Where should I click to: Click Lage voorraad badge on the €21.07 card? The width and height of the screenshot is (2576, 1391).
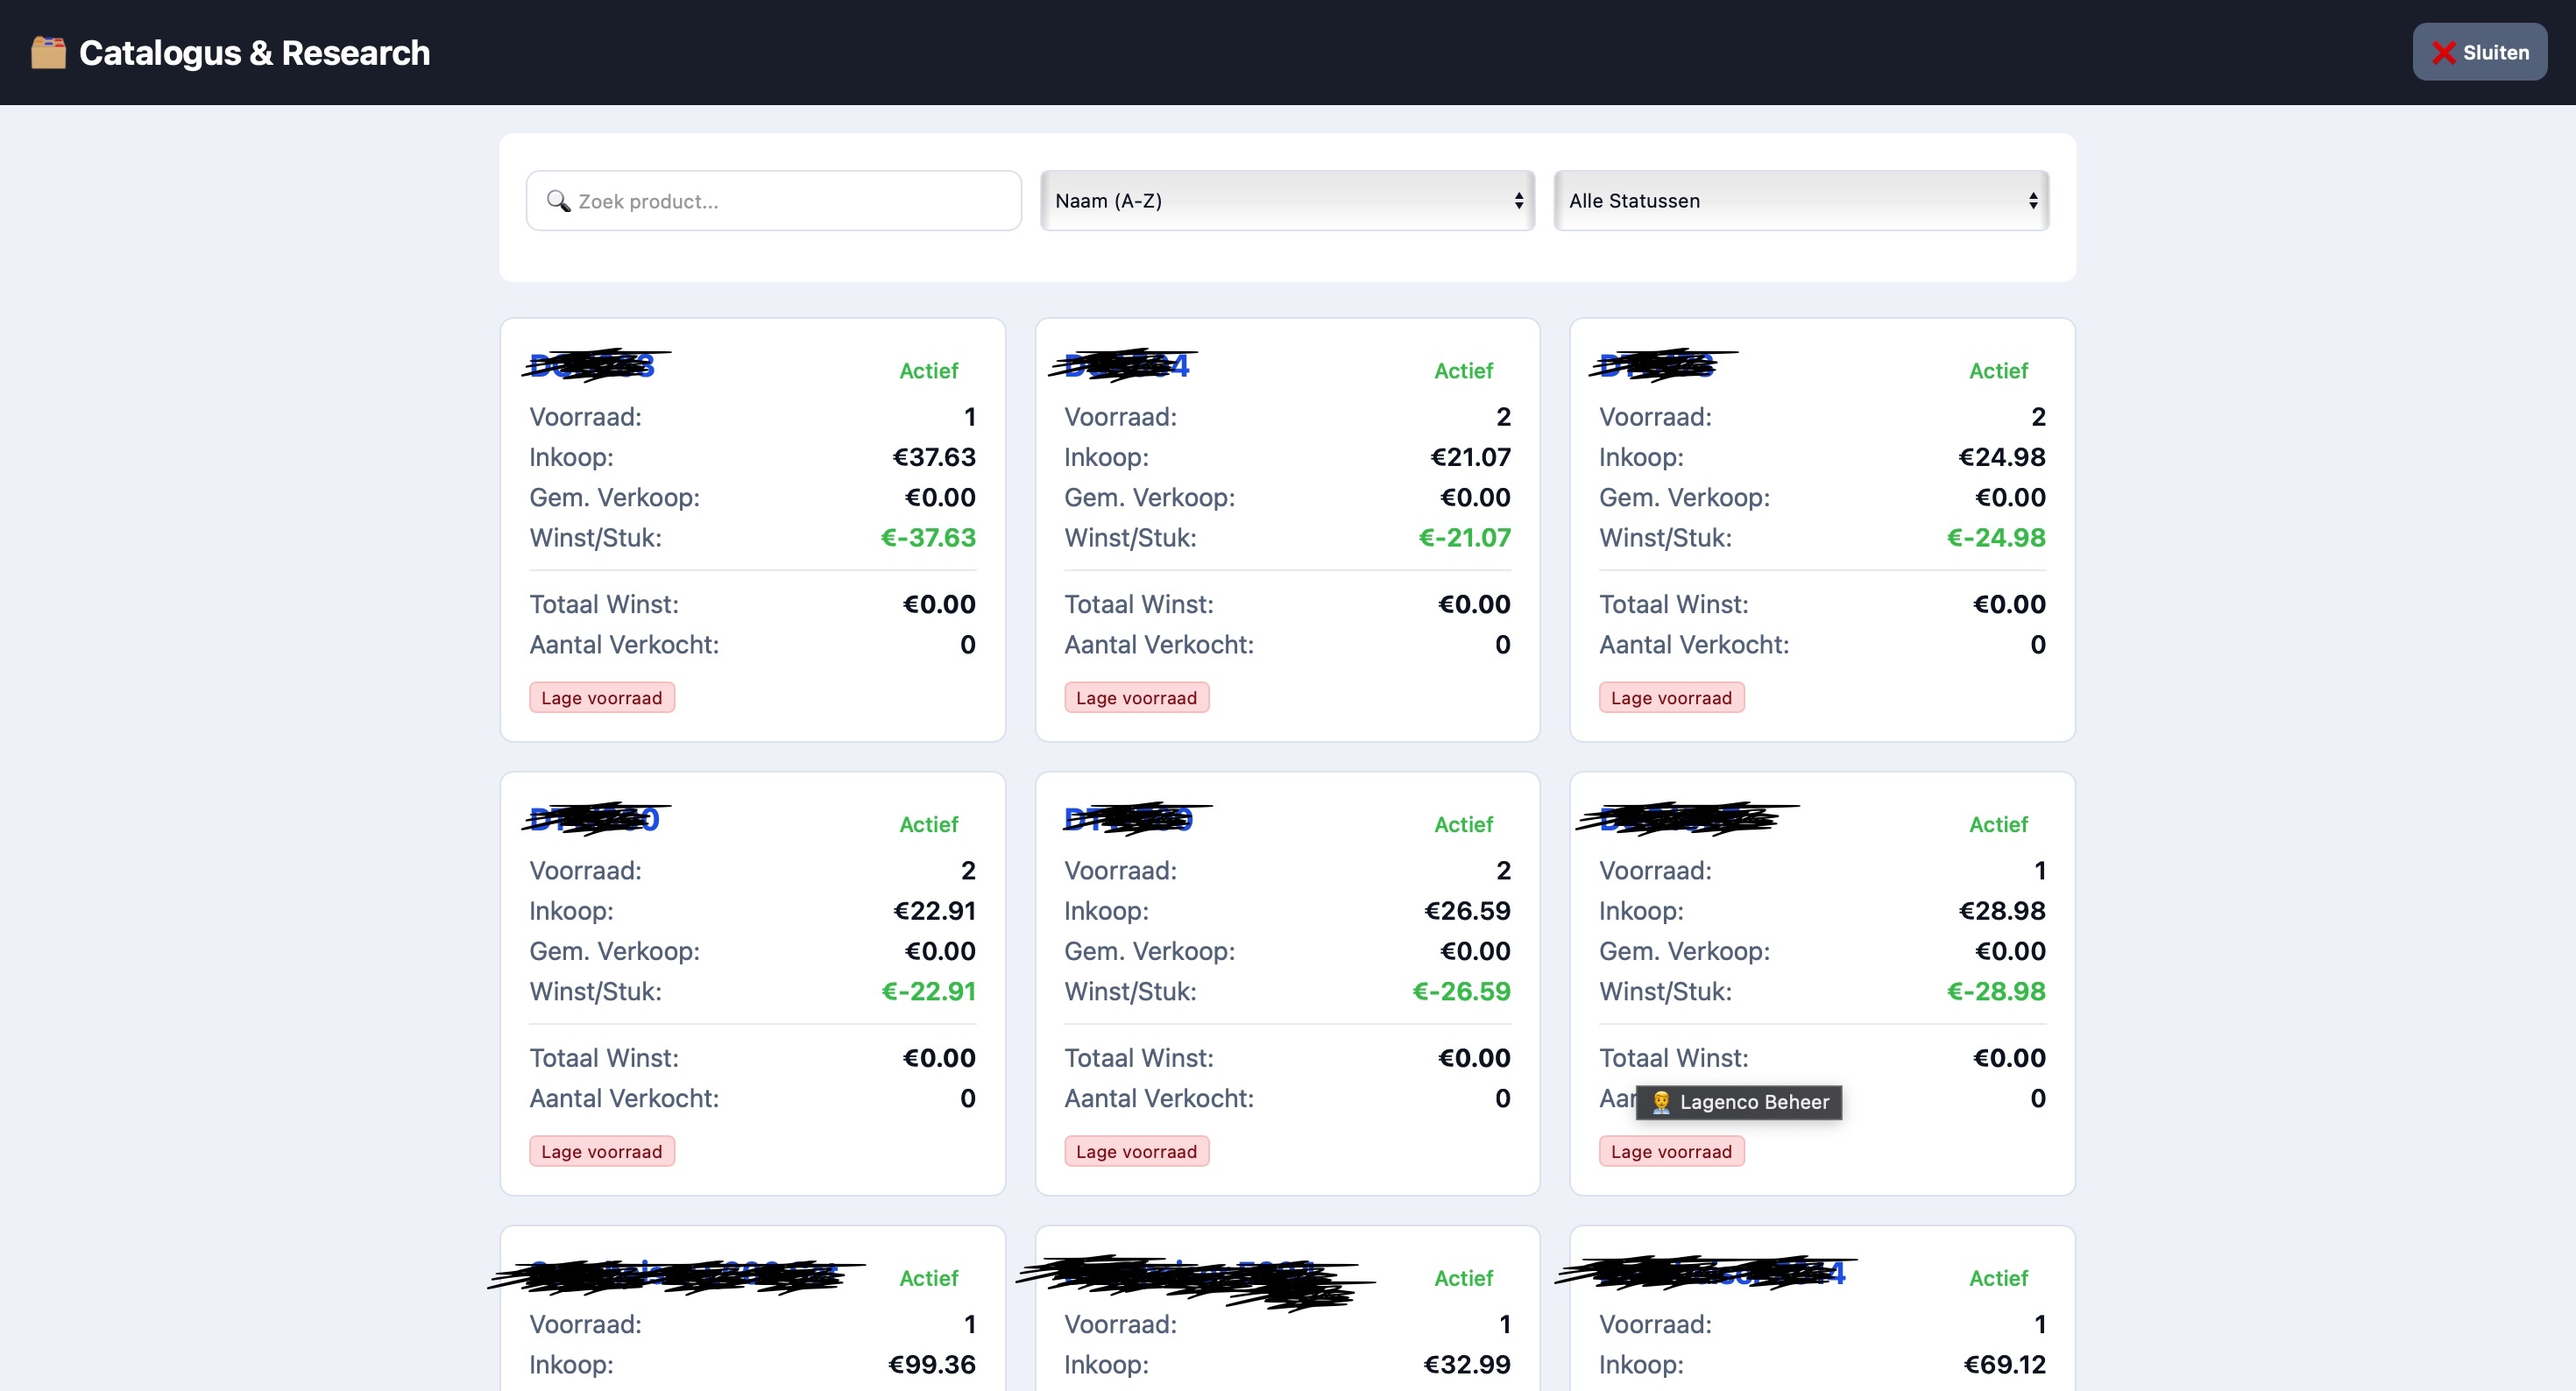click(1137, 698)
